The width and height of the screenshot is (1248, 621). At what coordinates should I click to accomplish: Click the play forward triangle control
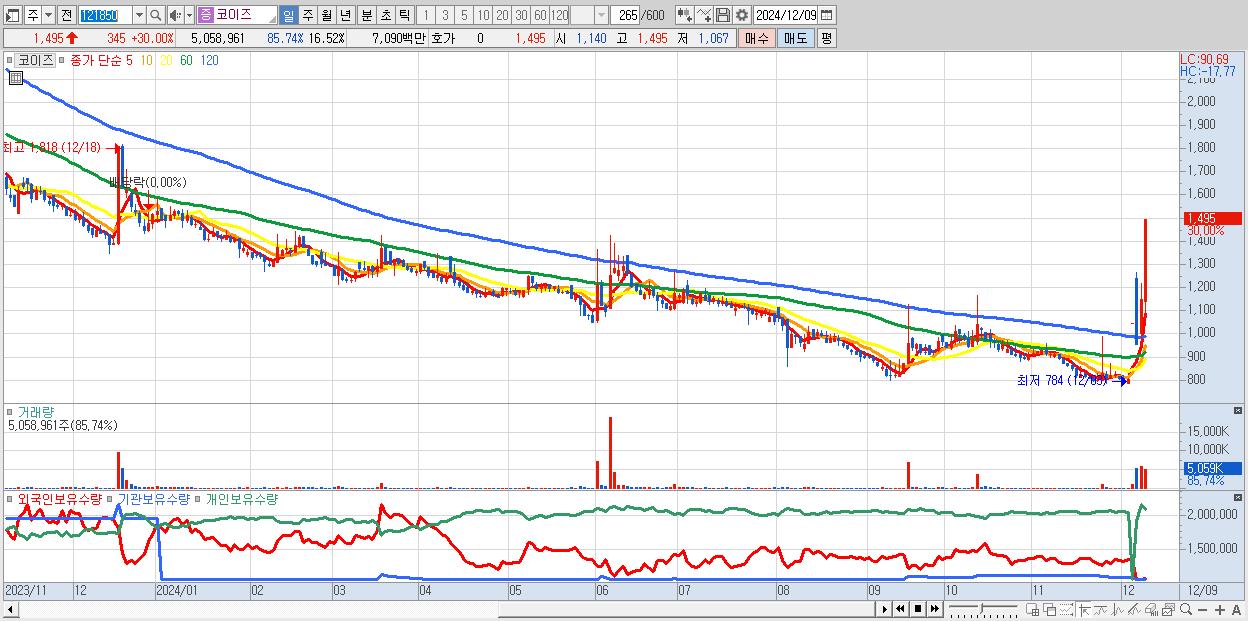click(885, 609)
